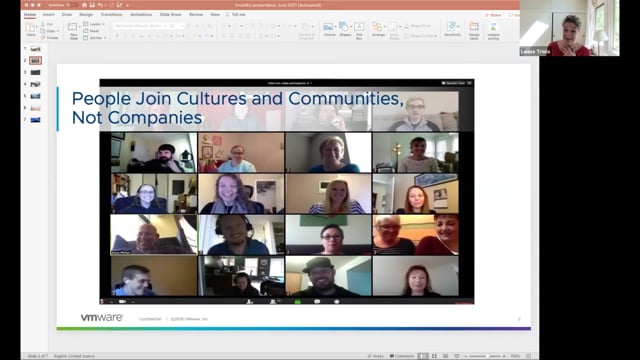Open Quick Styles in the ribbon
The width and height of the screenshot is (640, 360).
pos(394,30)
